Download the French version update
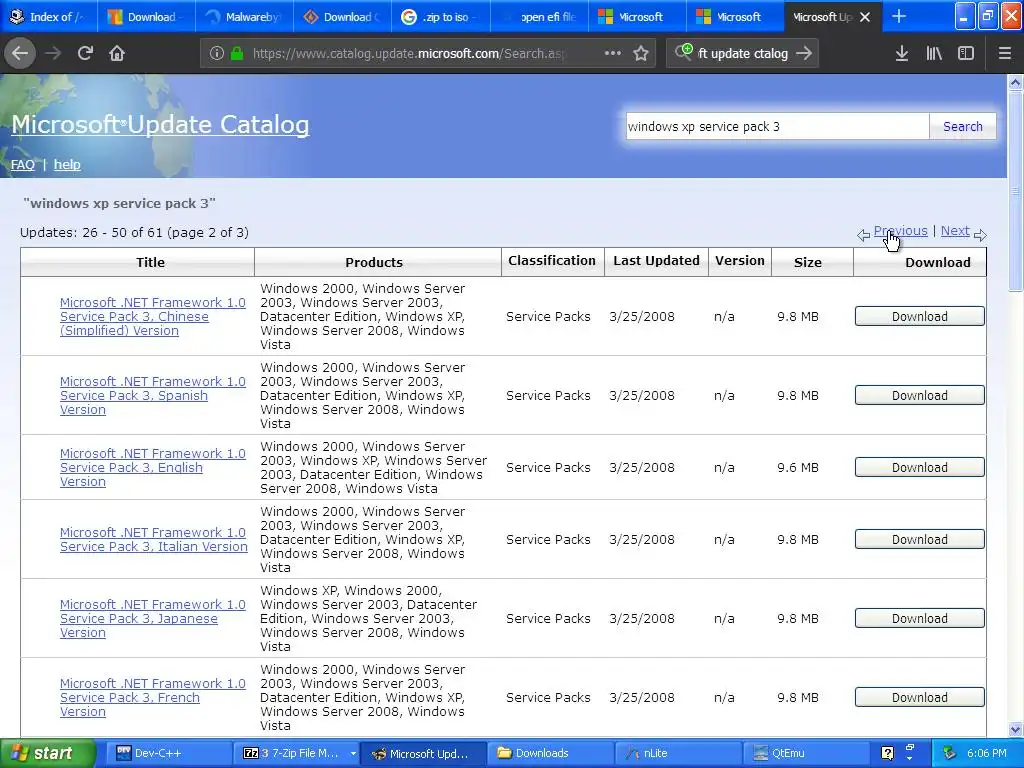This screenshot has height=768, width=1024. coord(920,697)
